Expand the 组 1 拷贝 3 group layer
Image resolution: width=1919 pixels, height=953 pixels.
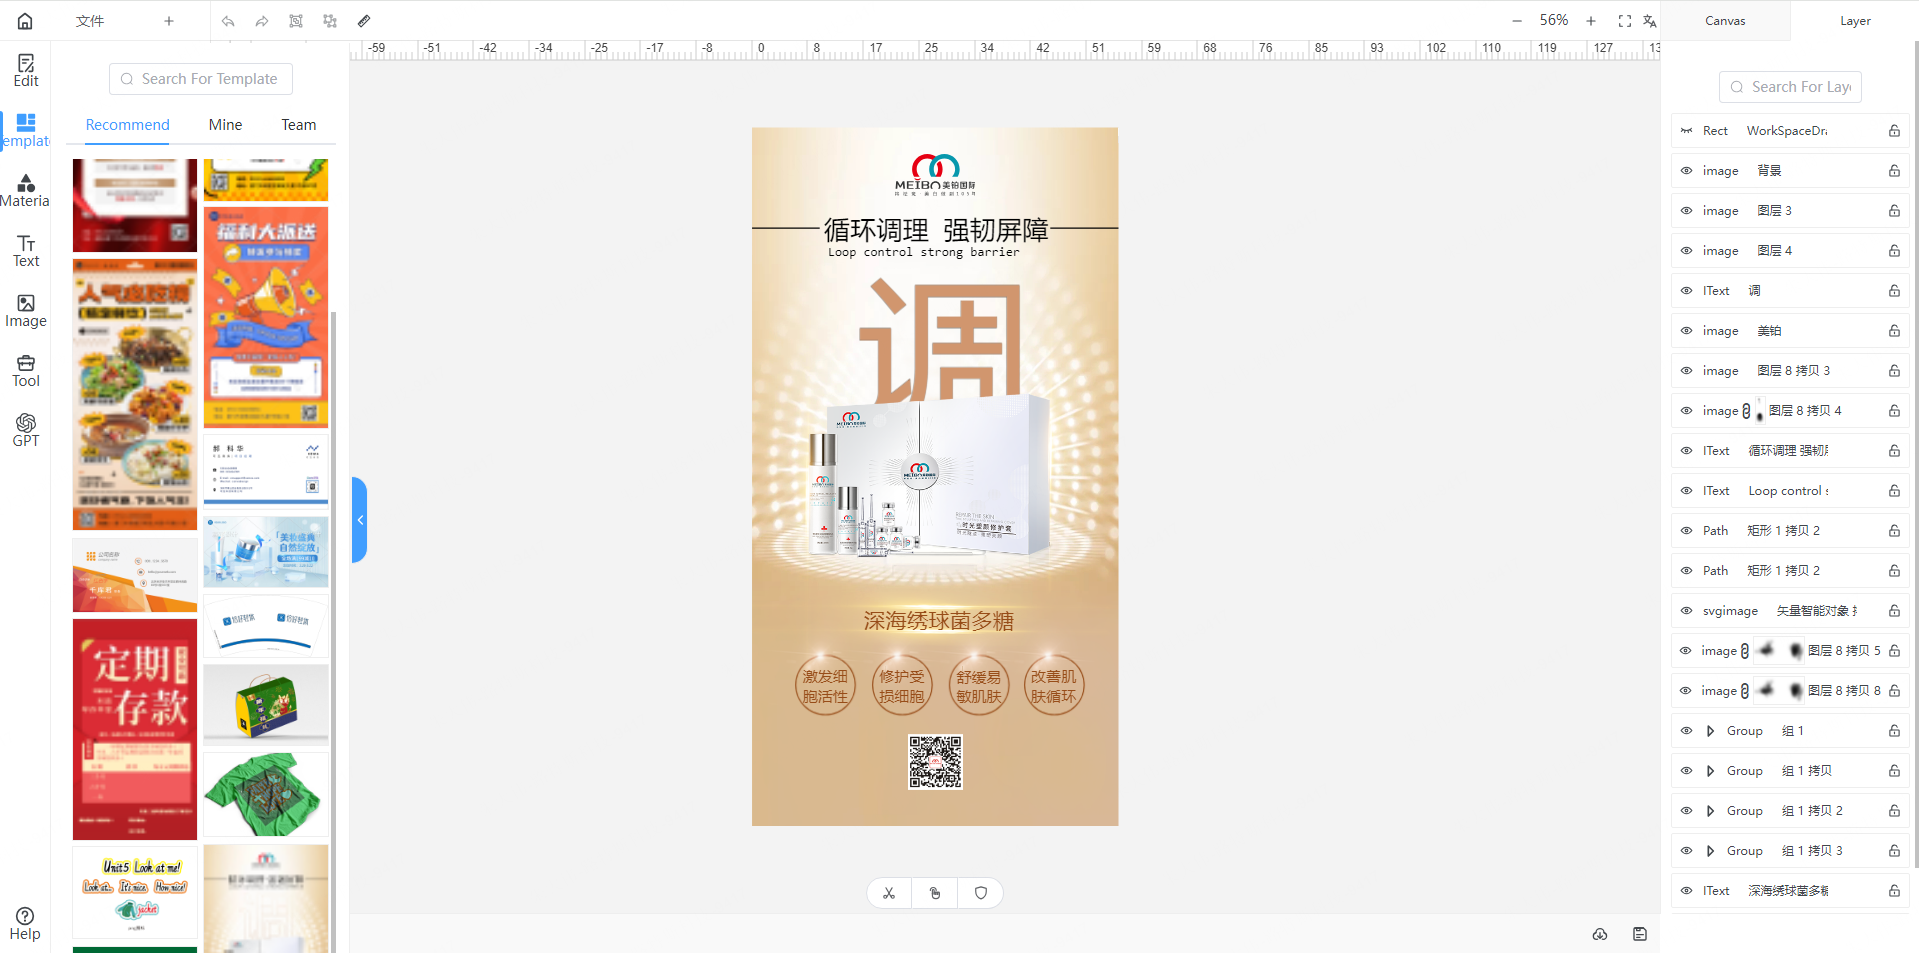(x=1710, y=851)
